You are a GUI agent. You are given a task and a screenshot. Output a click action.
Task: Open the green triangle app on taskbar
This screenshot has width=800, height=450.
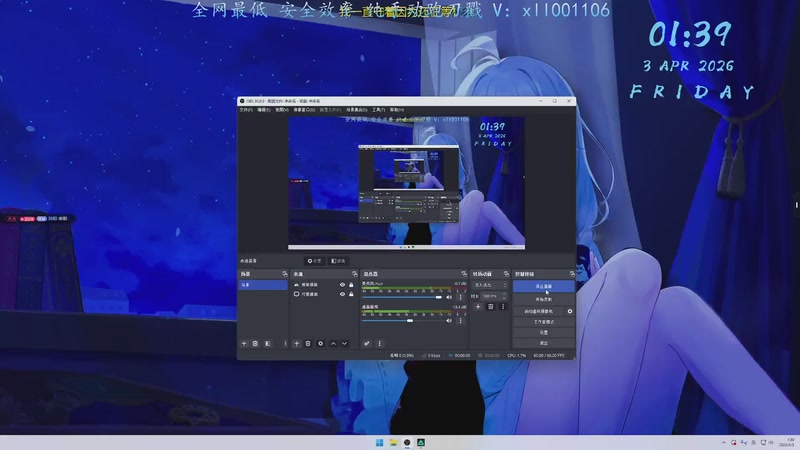pyautogui.click(x=421, y=442)
